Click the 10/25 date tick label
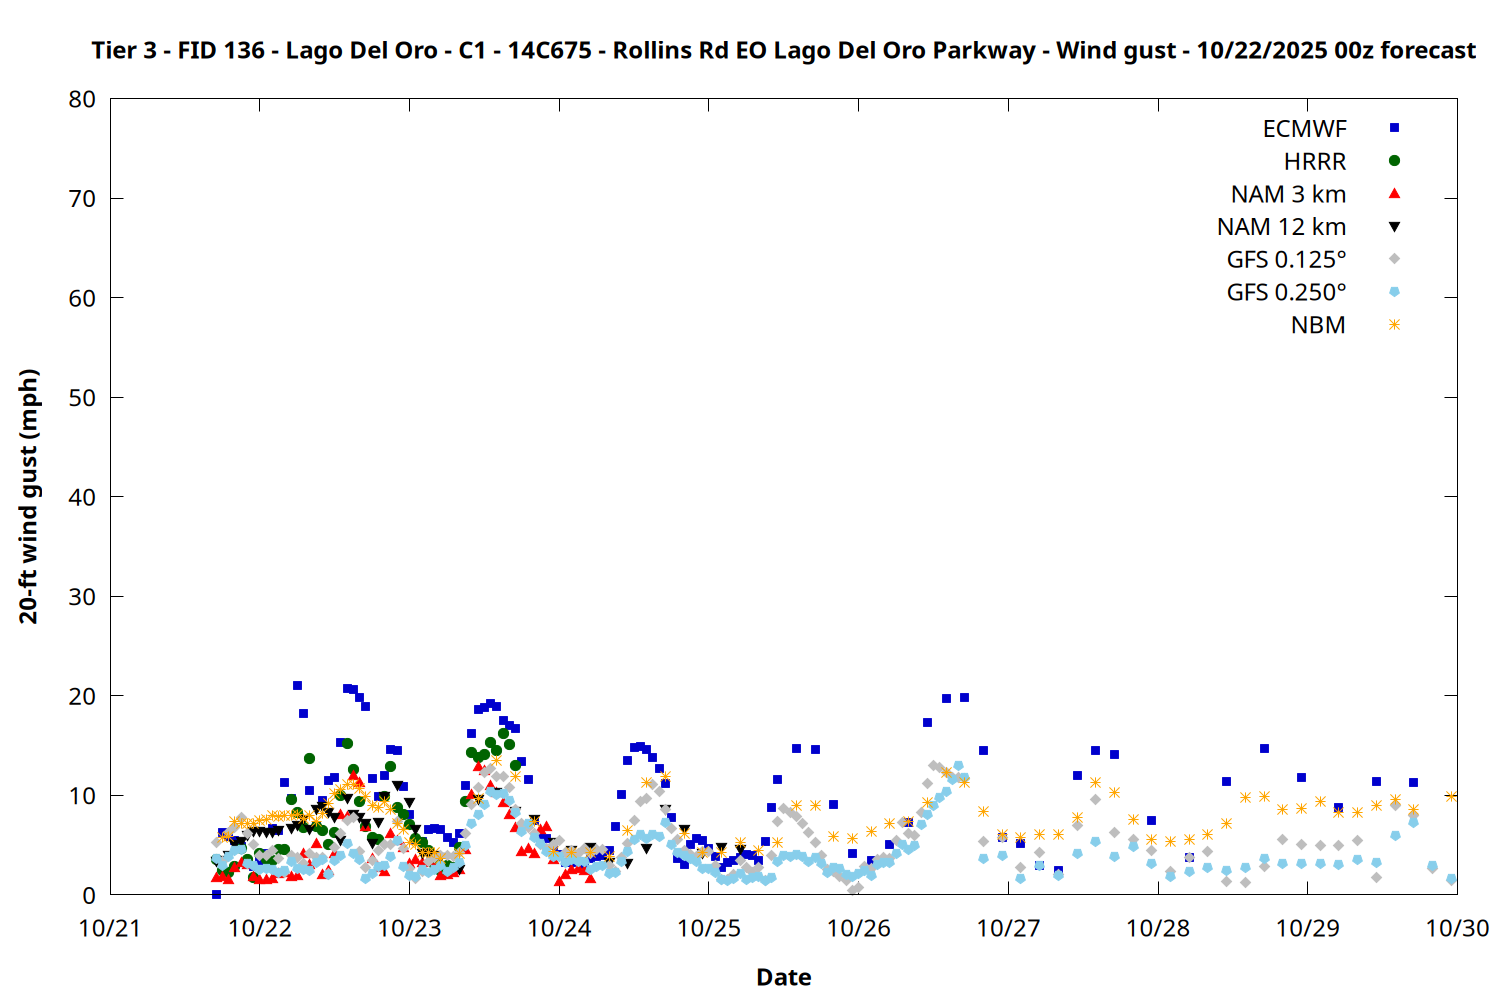The image size is (1500, 1000). (709, 928)
